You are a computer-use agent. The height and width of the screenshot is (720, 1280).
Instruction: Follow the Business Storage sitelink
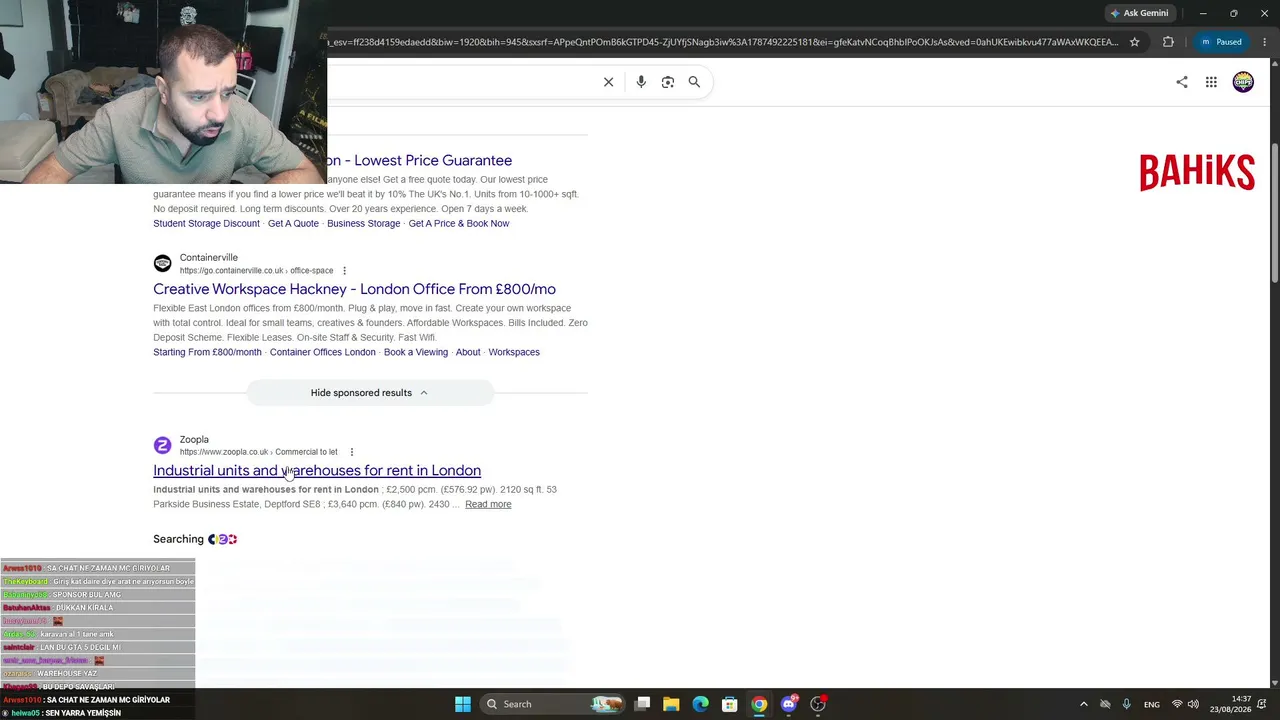tap(363, 224)
